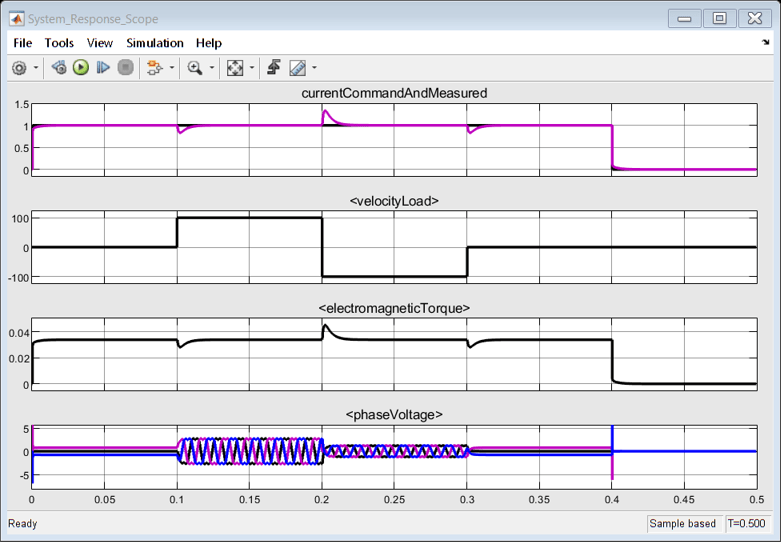This screenshot has height=542, width=781.
Task: Open the Simulation menu
Action: 155,43
